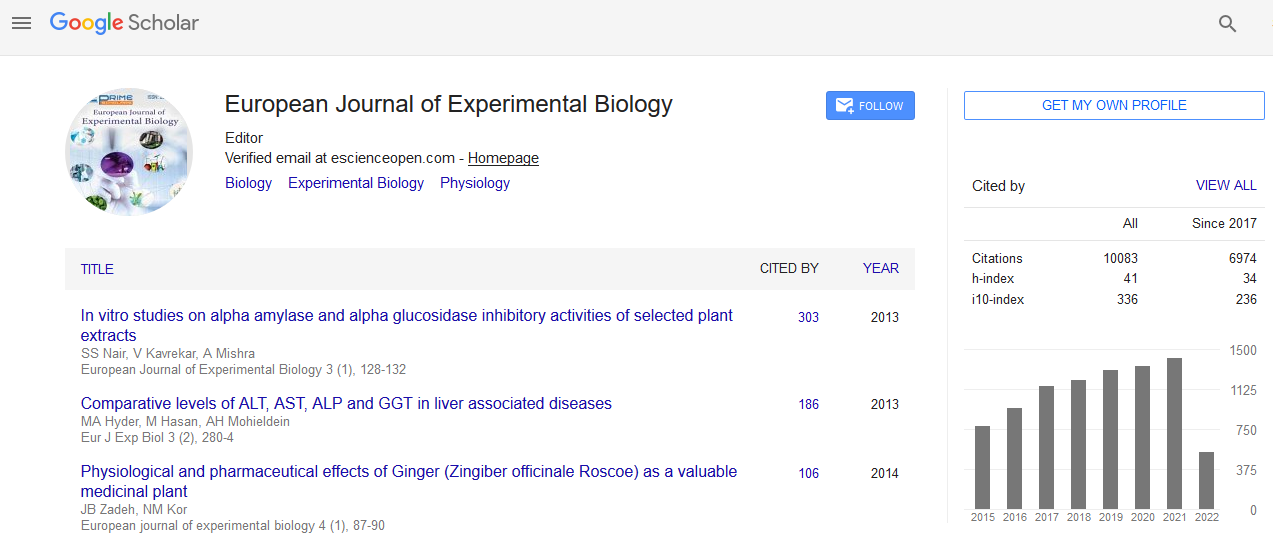Sort articles by Title column header
The width and height of the screenshot is (1273, 541).
coord(97,269)
